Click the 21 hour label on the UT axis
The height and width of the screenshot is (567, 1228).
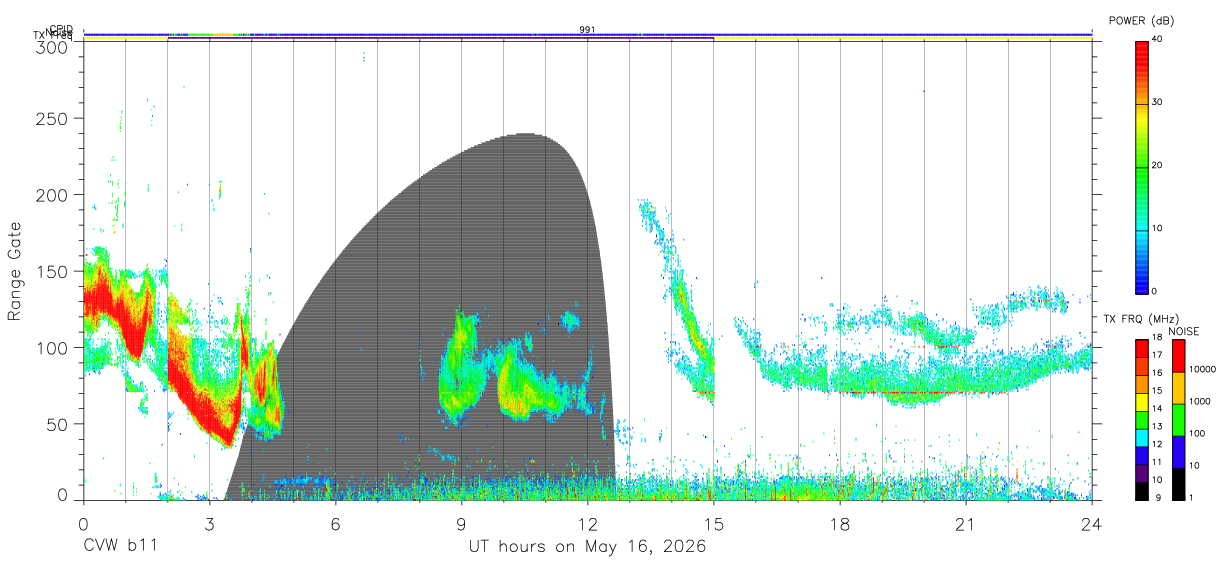point(966,523)
